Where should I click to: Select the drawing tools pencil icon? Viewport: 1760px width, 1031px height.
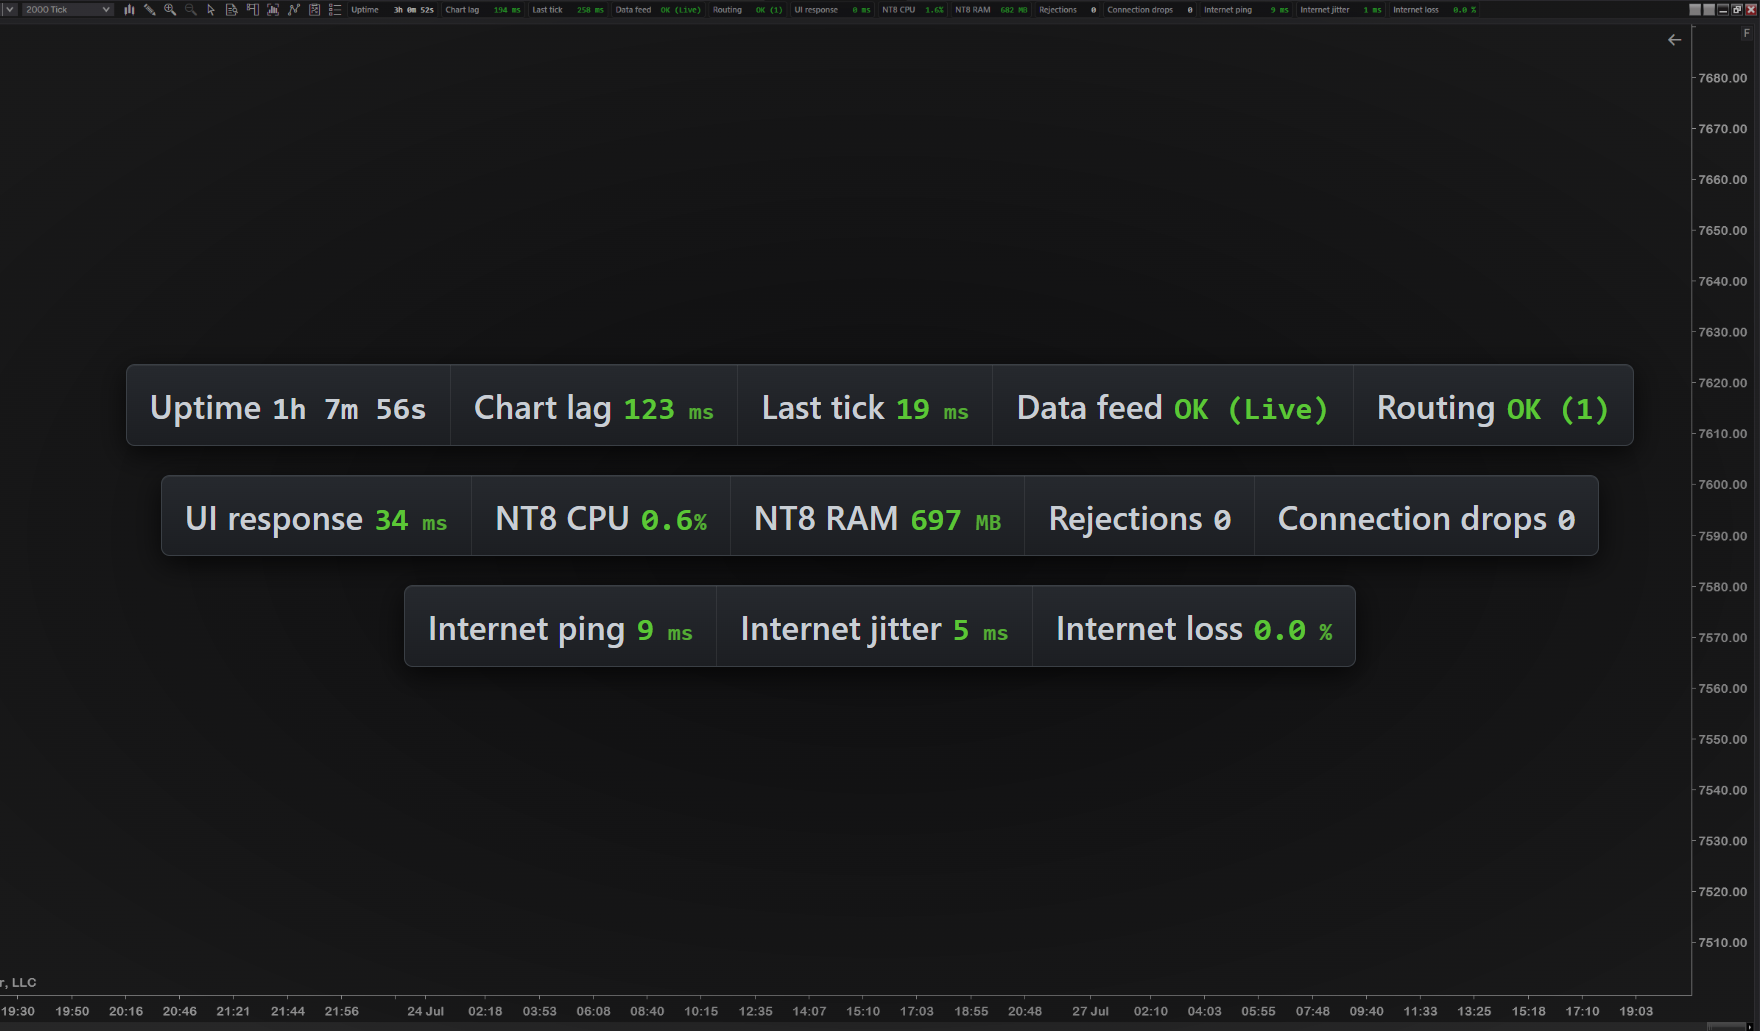click(149, 9)
